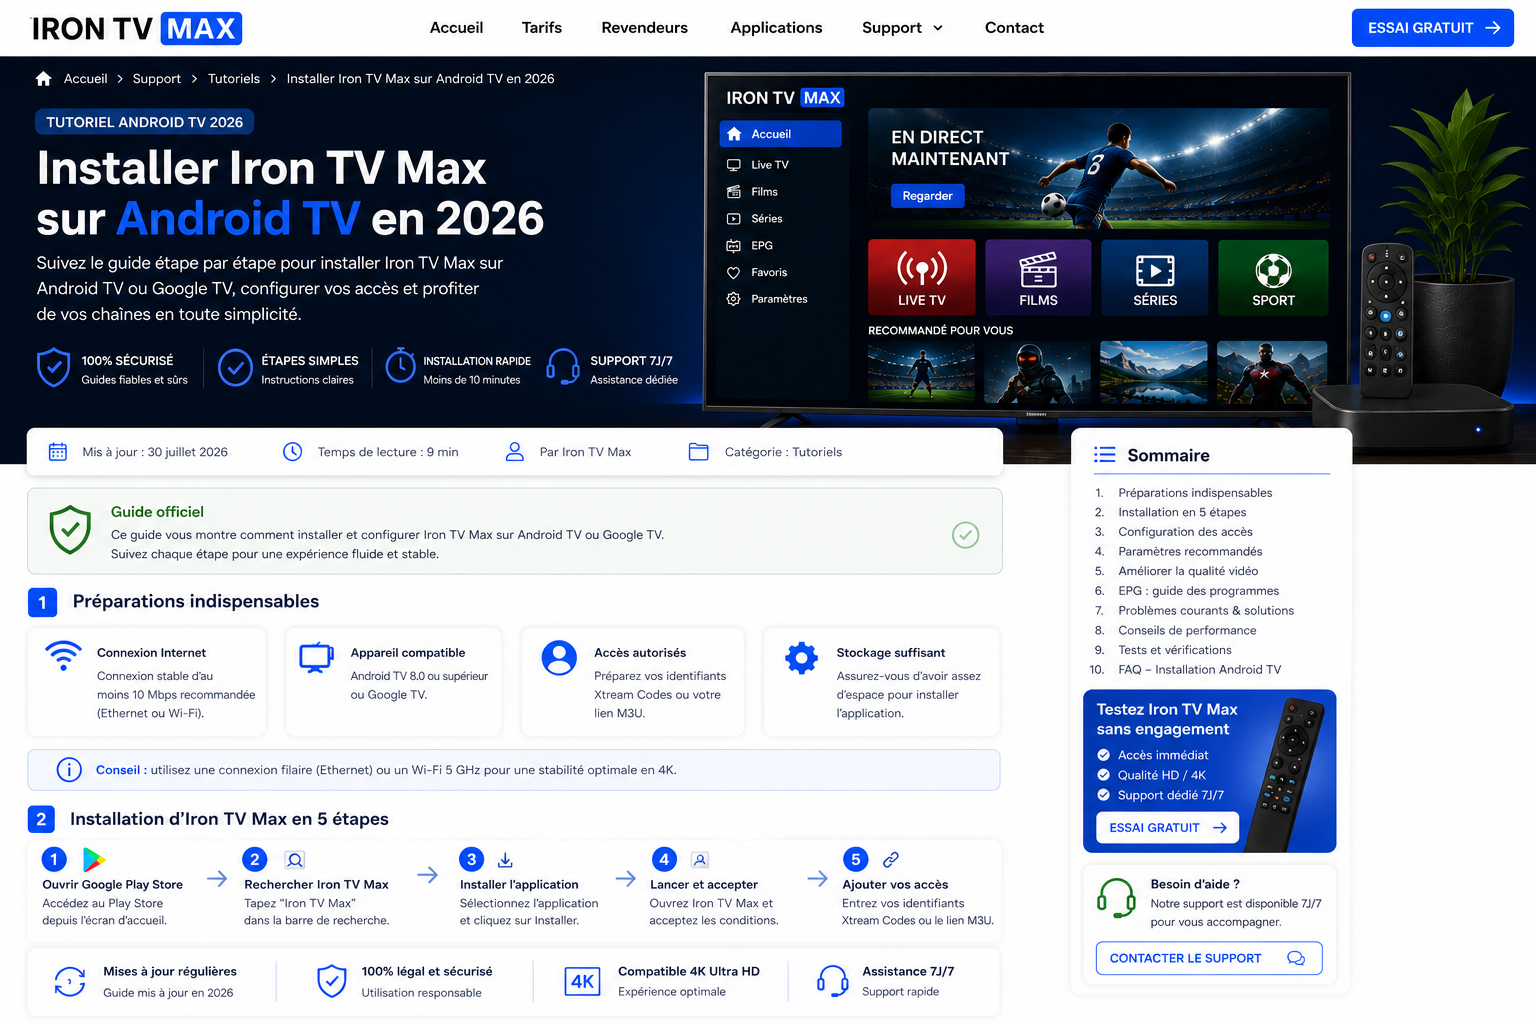Open the Contact nav menu item

[1014, 28]
